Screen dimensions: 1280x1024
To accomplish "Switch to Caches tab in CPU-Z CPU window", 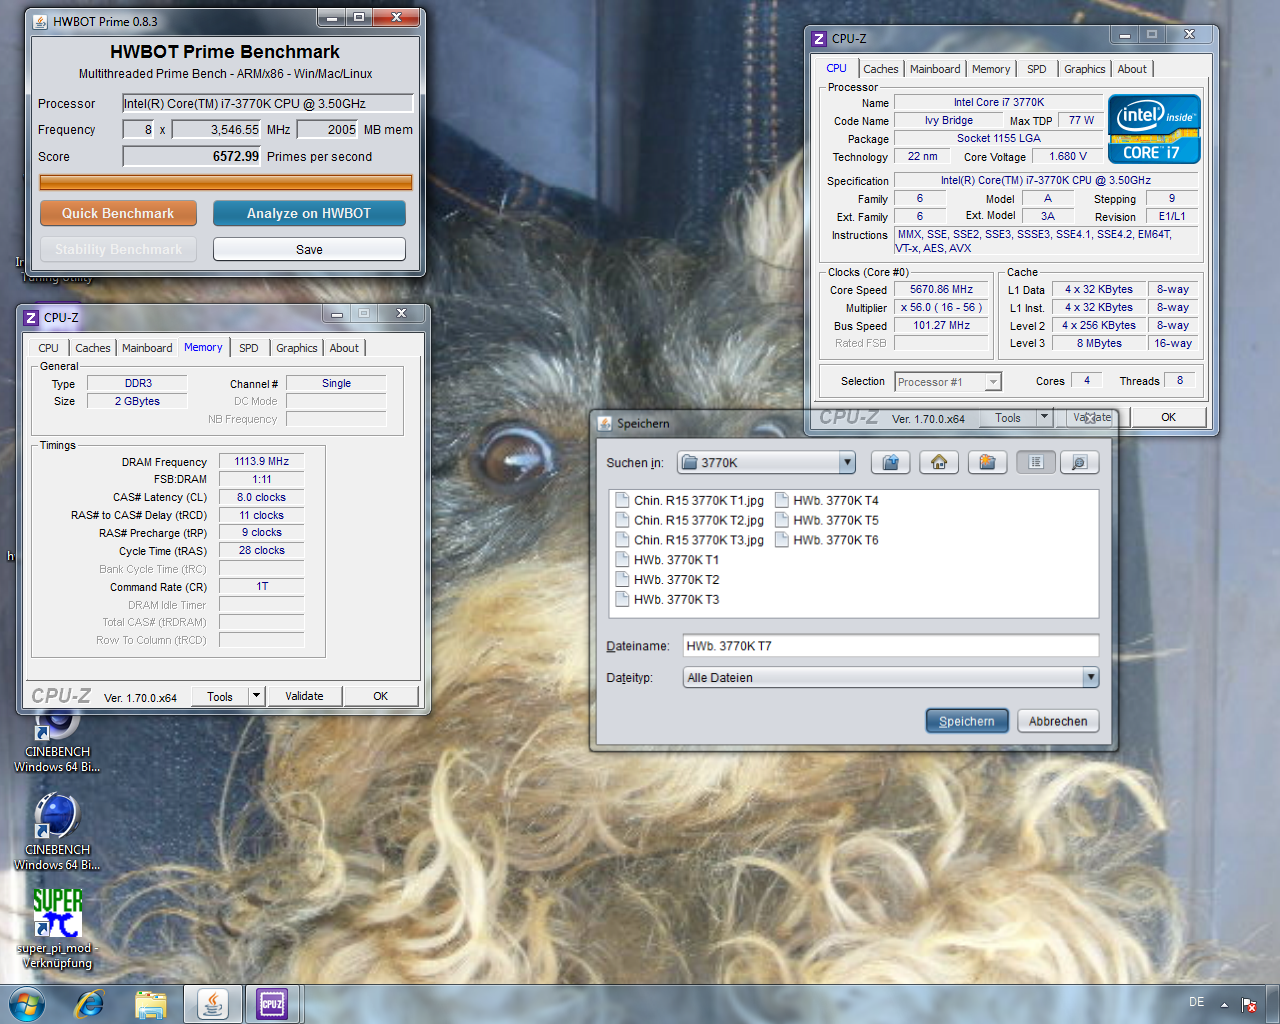I will click(x=880, y=69).
